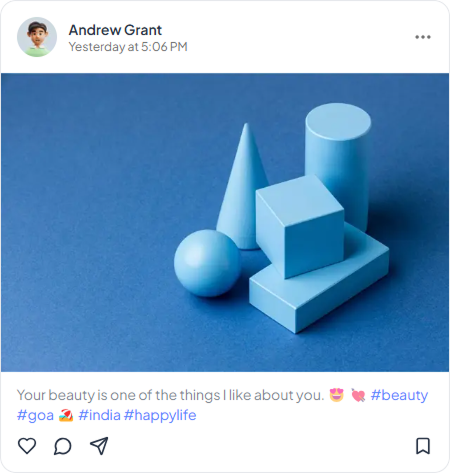This screenshot has height=473, width=450.
Task: Save the post with the bookmark icon
Action: coord(423,446)
